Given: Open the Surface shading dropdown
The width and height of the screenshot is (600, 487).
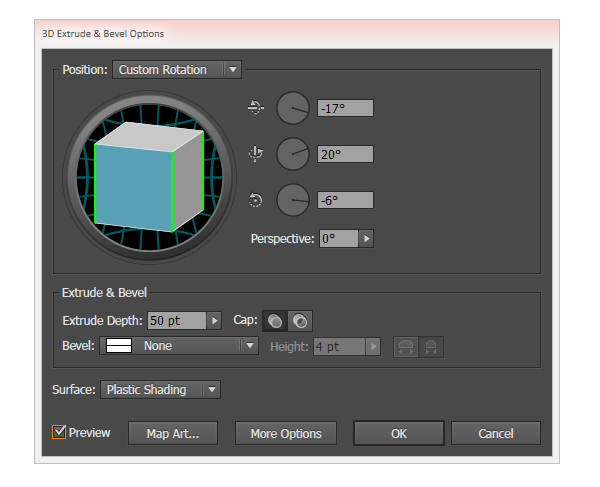Looking at the screenshot, I should click(x=210, y=390).
